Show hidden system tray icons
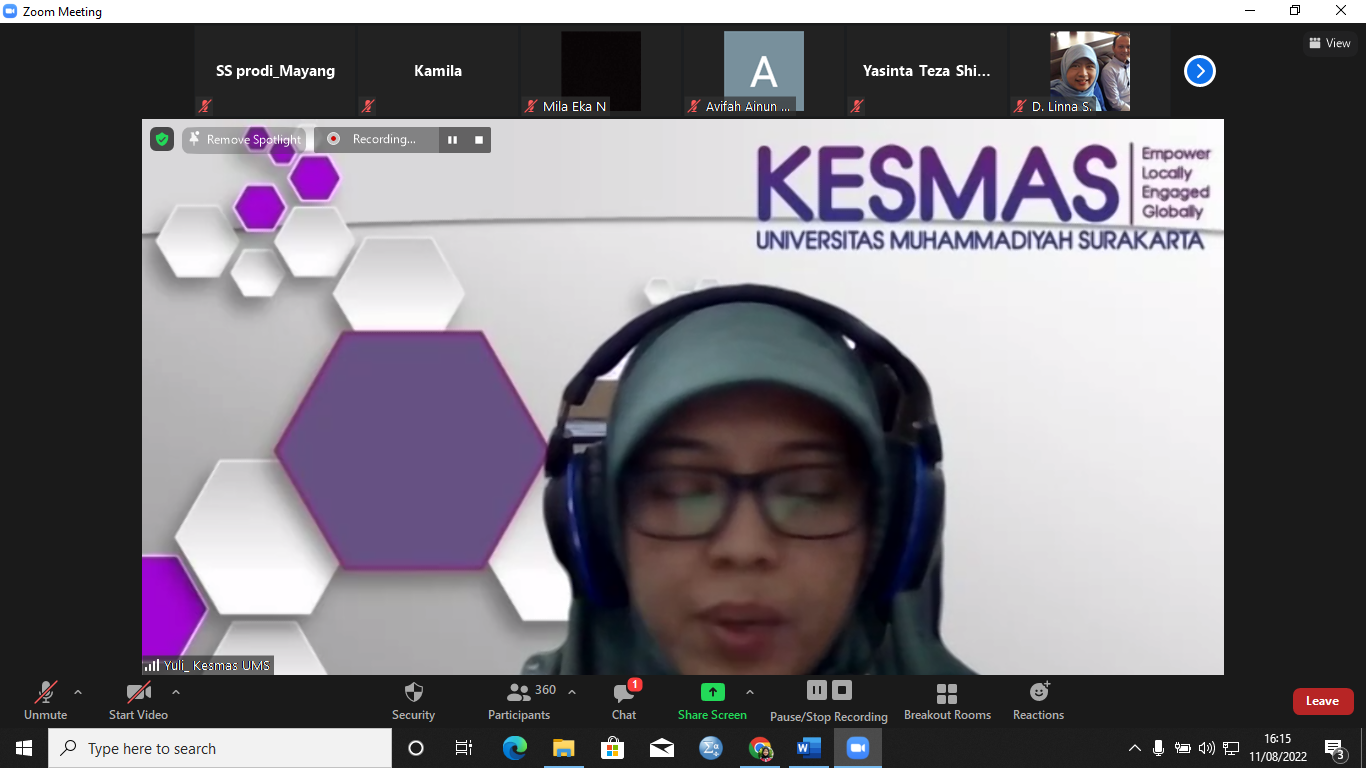This screenshot has height=768, width=1366. (1135, 748)
